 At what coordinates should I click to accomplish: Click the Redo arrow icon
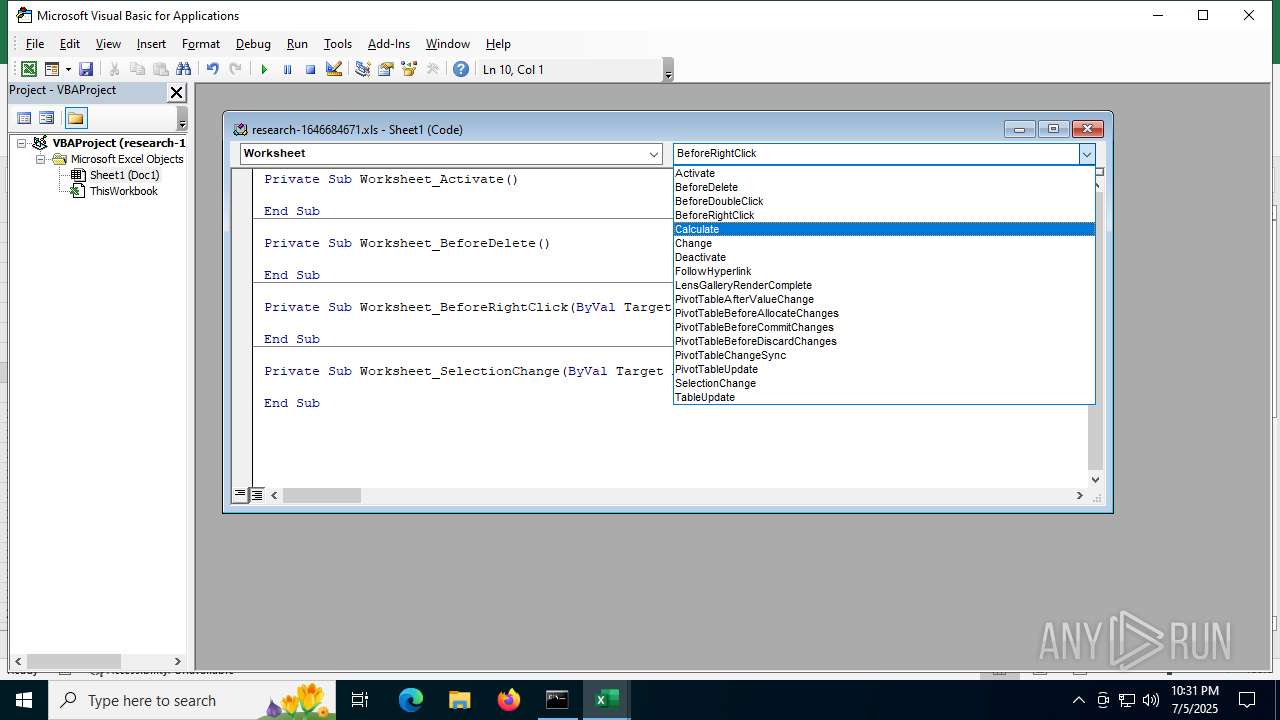point(235,69)
